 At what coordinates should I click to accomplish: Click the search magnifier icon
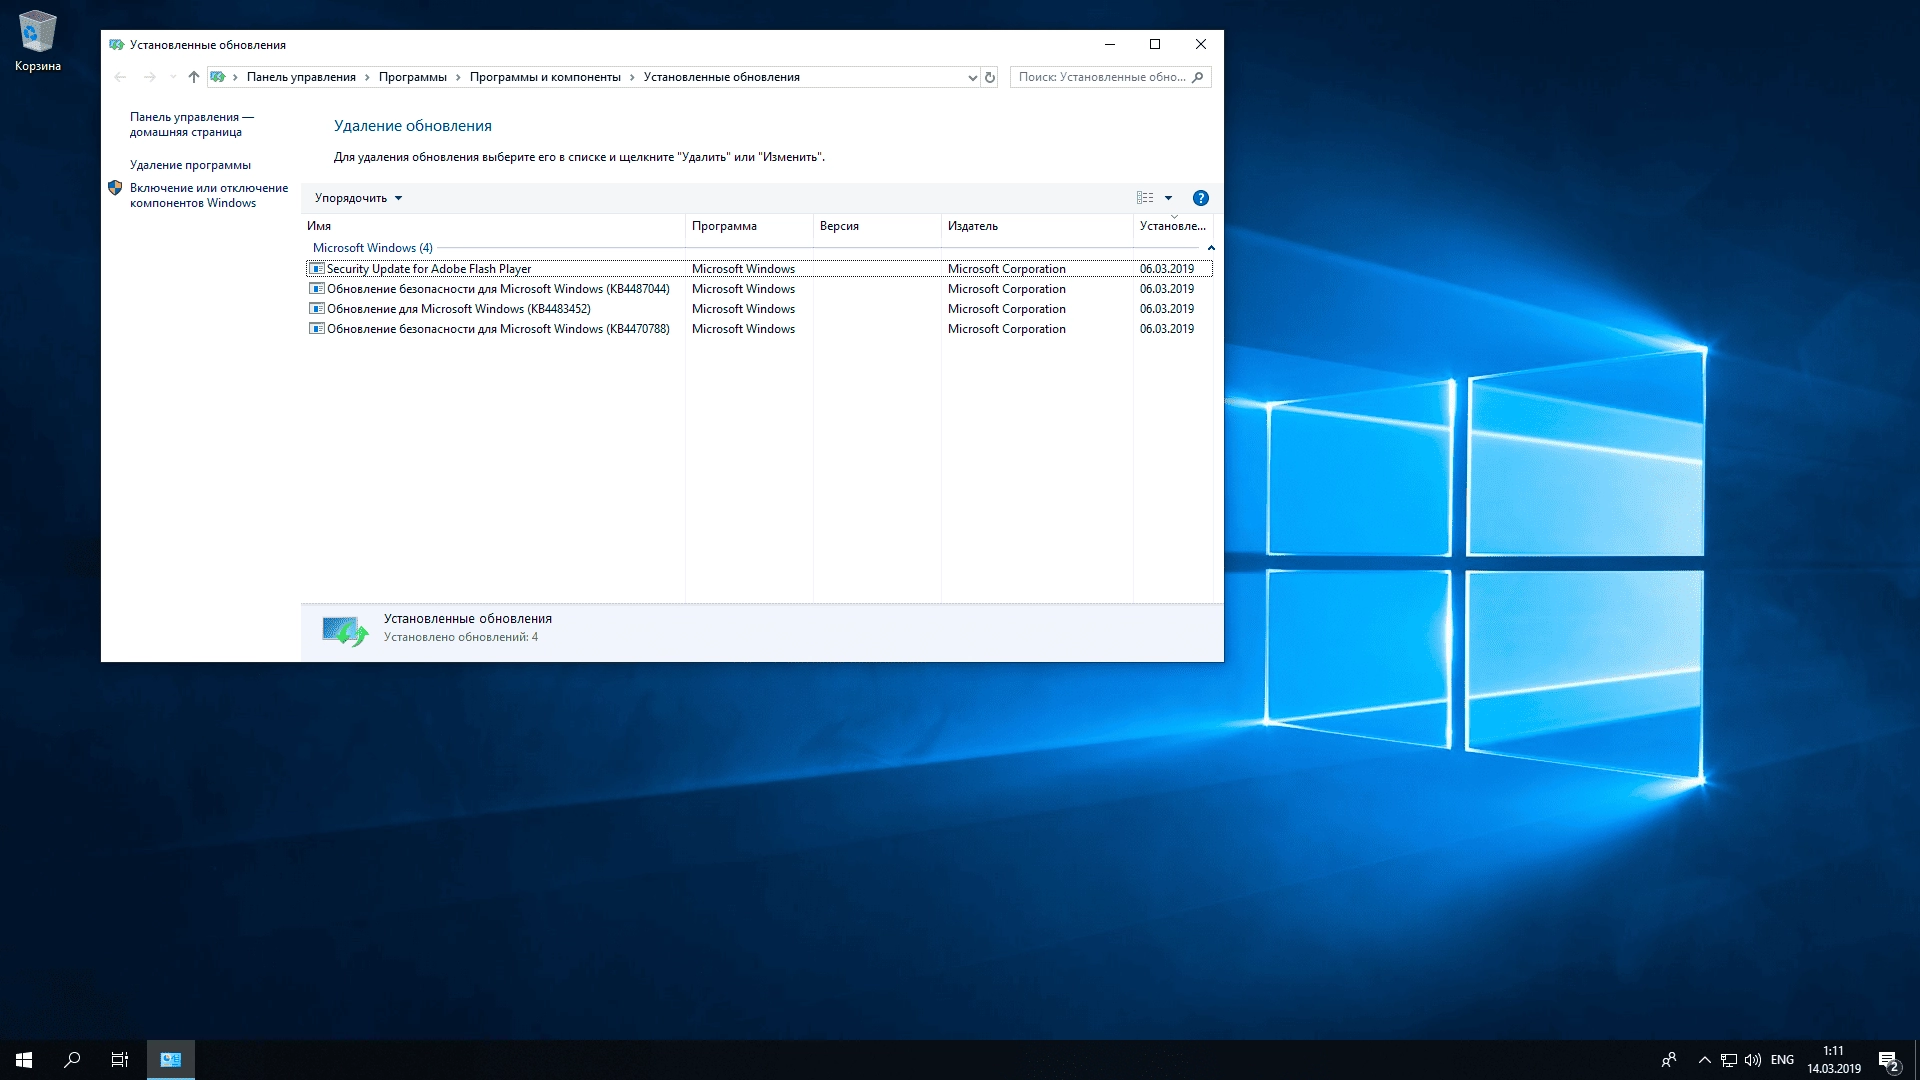click(x=1198, y=77)
